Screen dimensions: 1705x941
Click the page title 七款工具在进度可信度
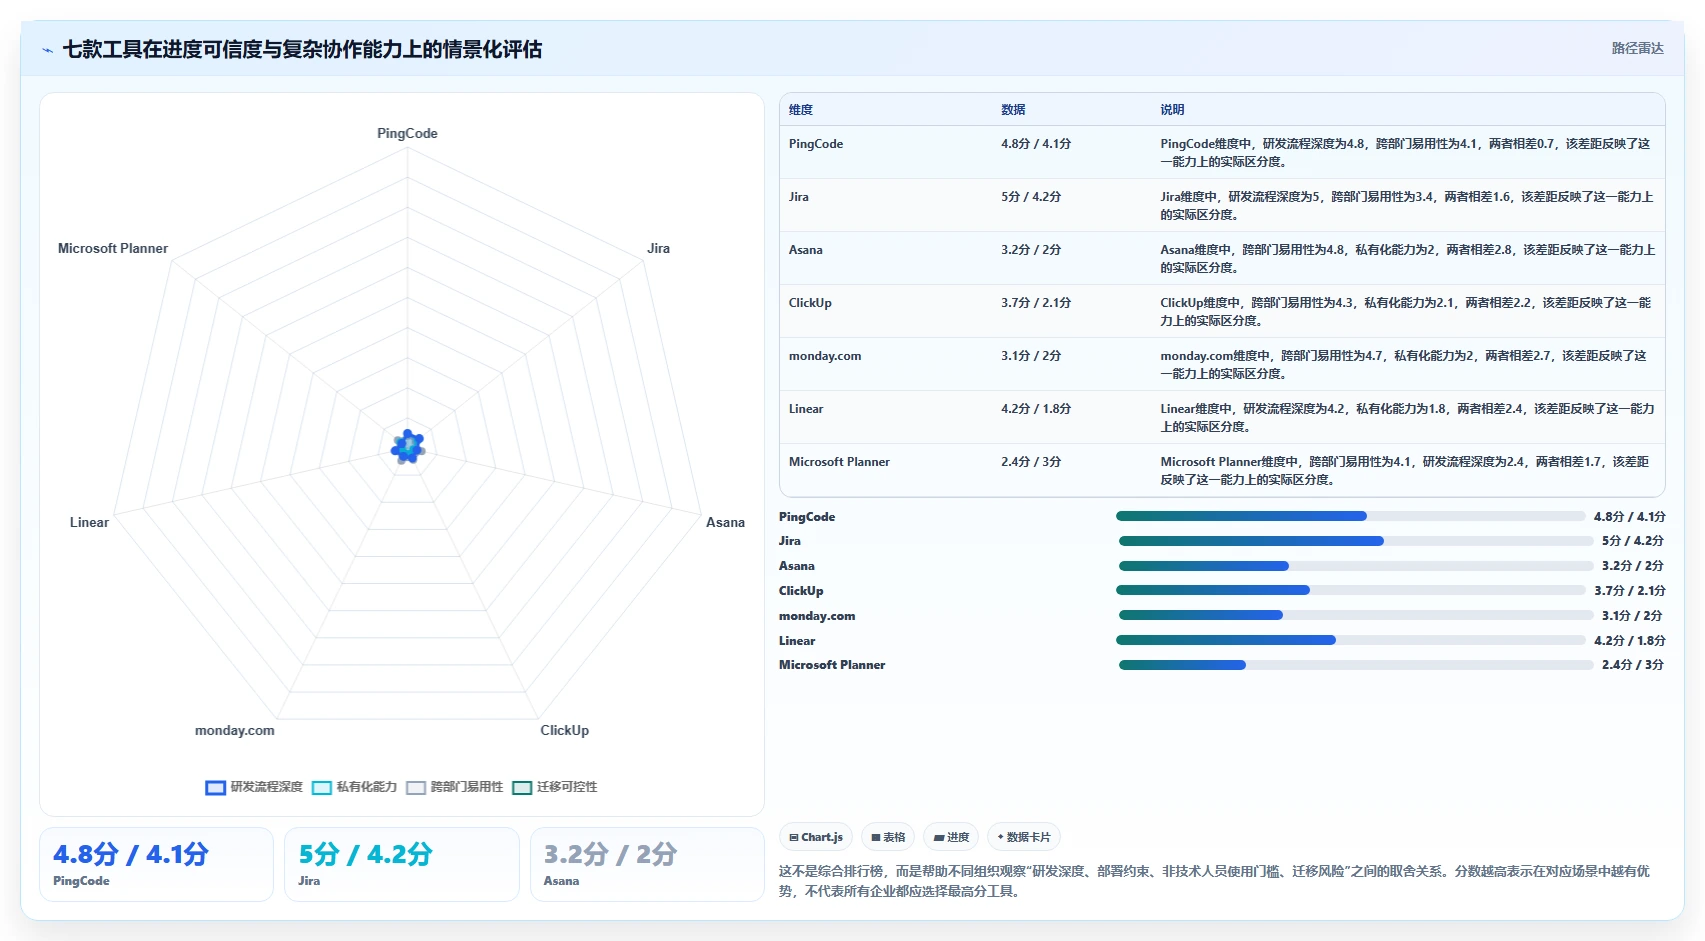pyautogui.click(x=302, y=50)
